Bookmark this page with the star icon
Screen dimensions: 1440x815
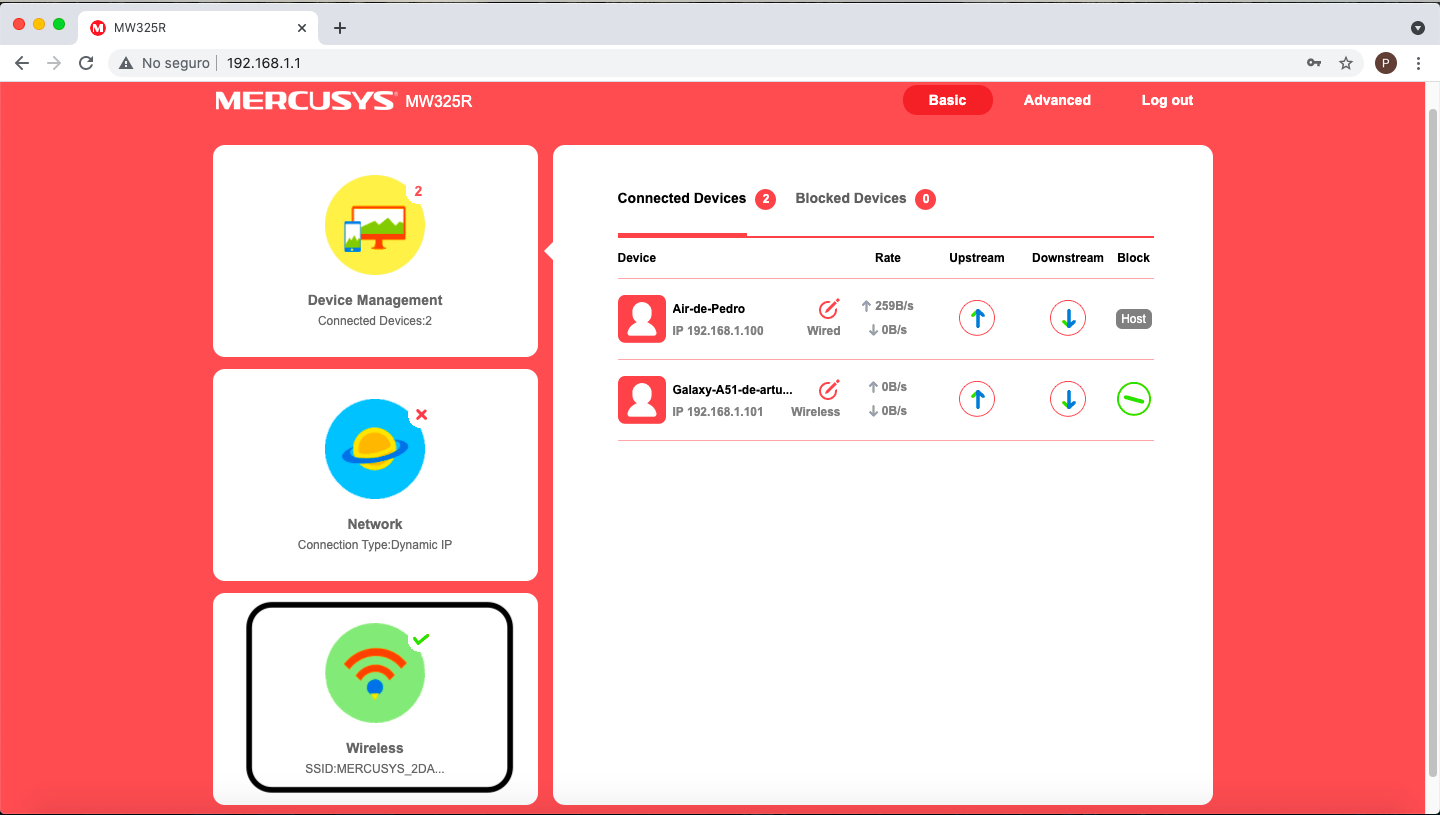point(1346,63)
